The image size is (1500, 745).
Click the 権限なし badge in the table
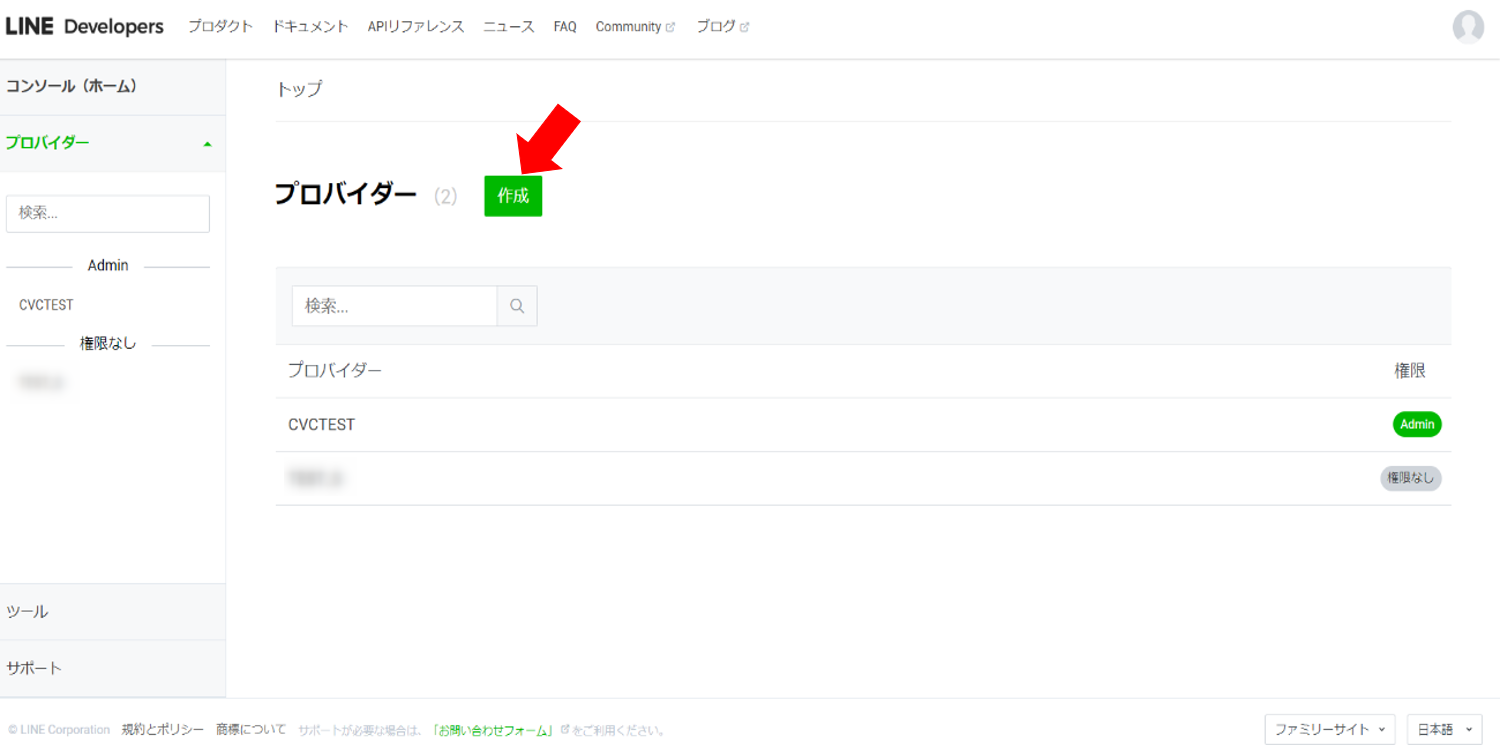(x=1411, y=478)
